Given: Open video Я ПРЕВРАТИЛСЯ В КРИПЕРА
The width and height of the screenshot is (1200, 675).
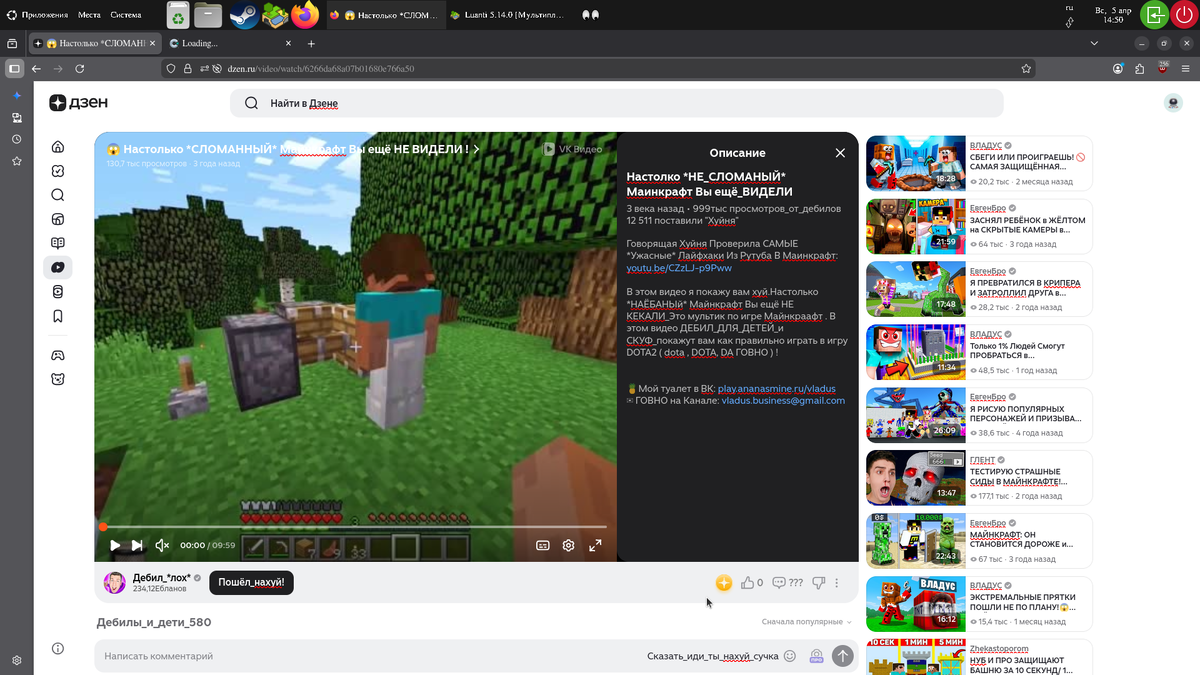Looking at the screenshot, I should click(x=915, y=289).
